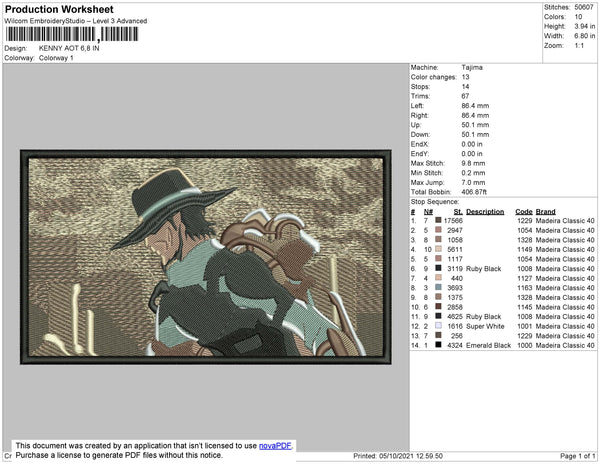Click the Stops value '14'
Image resolution: width=600 pixels, height=464 pixels.
[465, 86]
